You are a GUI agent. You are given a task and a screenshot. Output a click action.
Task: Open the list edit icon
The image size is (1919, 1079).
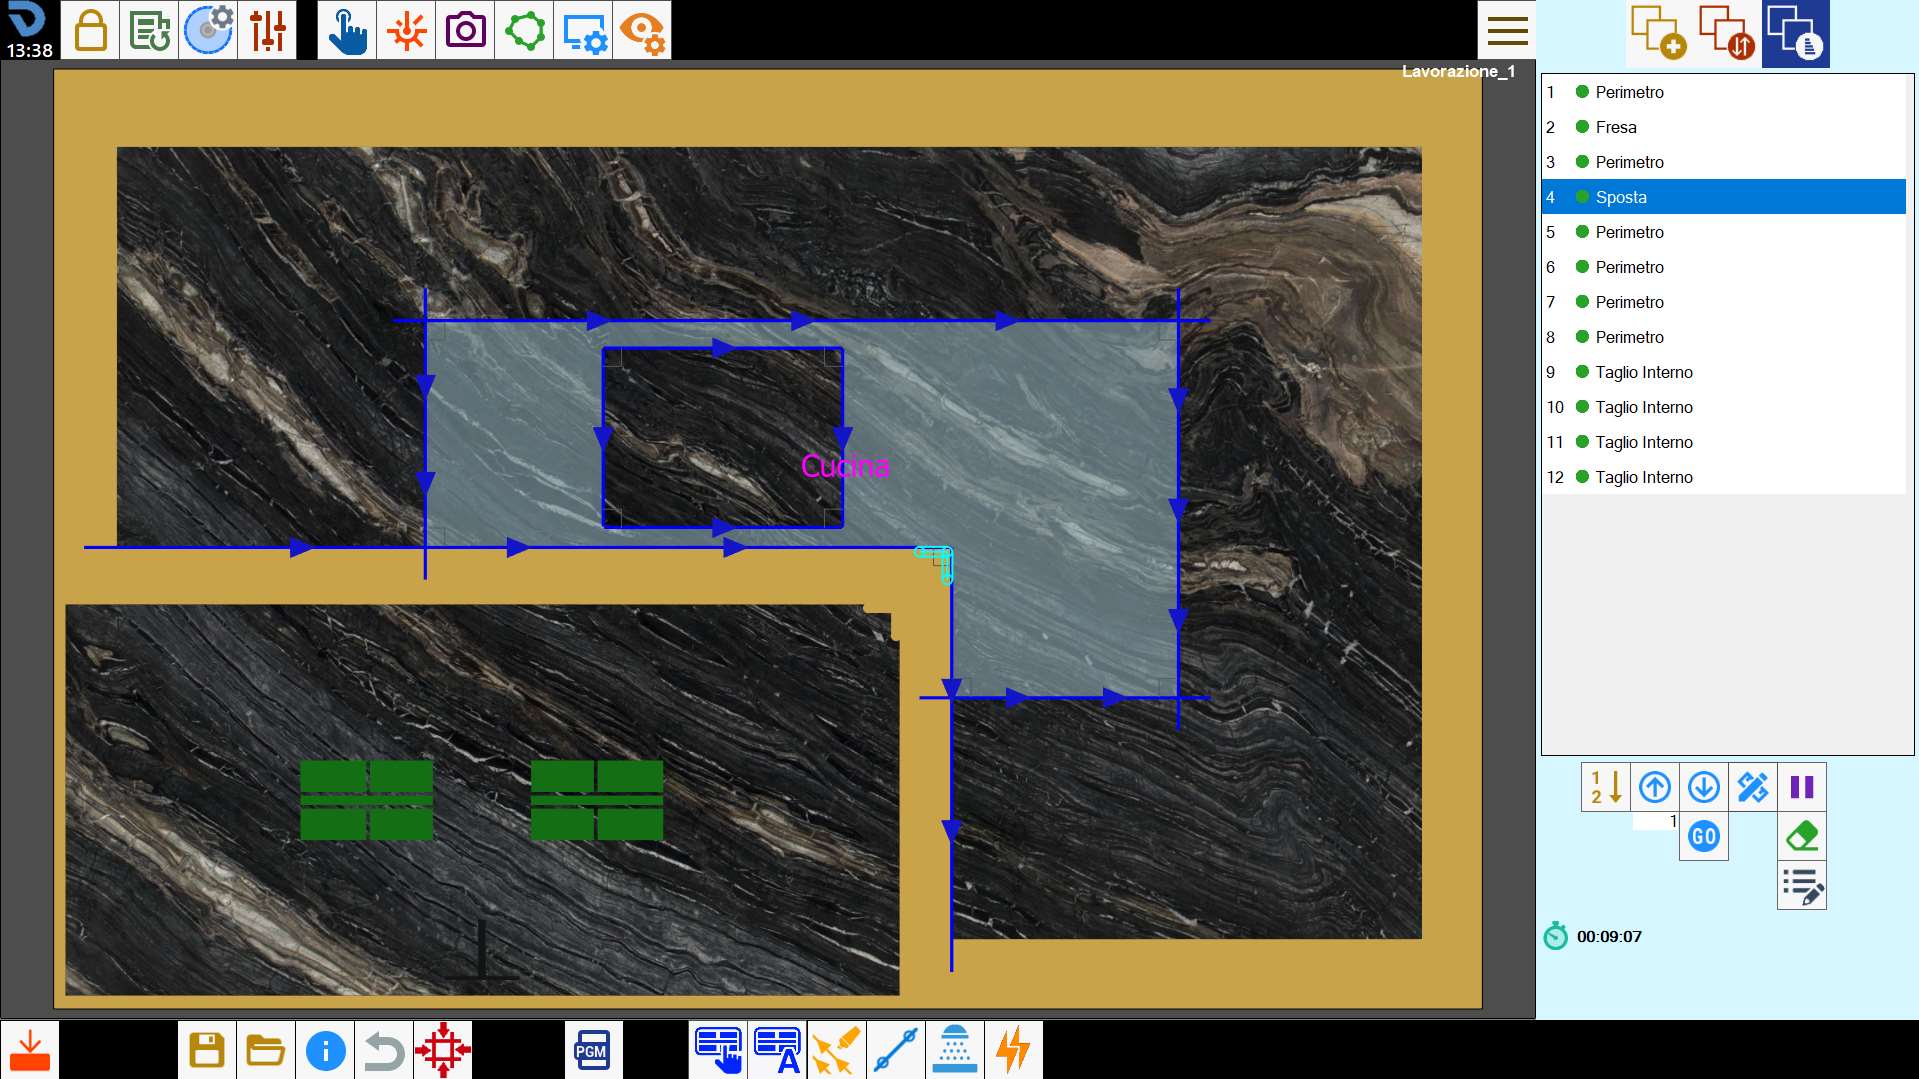coord(1802,886)
